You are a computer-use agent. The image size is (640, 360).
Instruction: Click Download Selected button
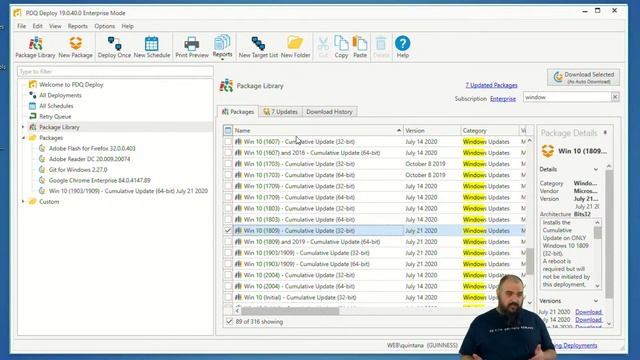click(584, 77)
